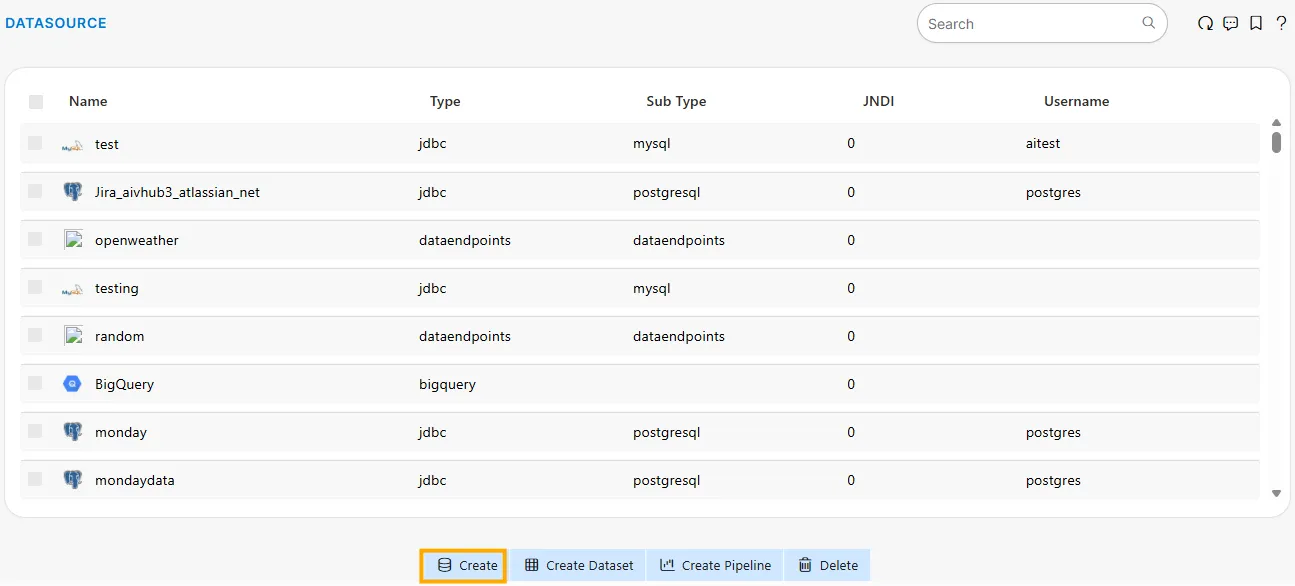Open help via the question mark icon
The image size is (1295, 586).
click(x=1281, y=22)
